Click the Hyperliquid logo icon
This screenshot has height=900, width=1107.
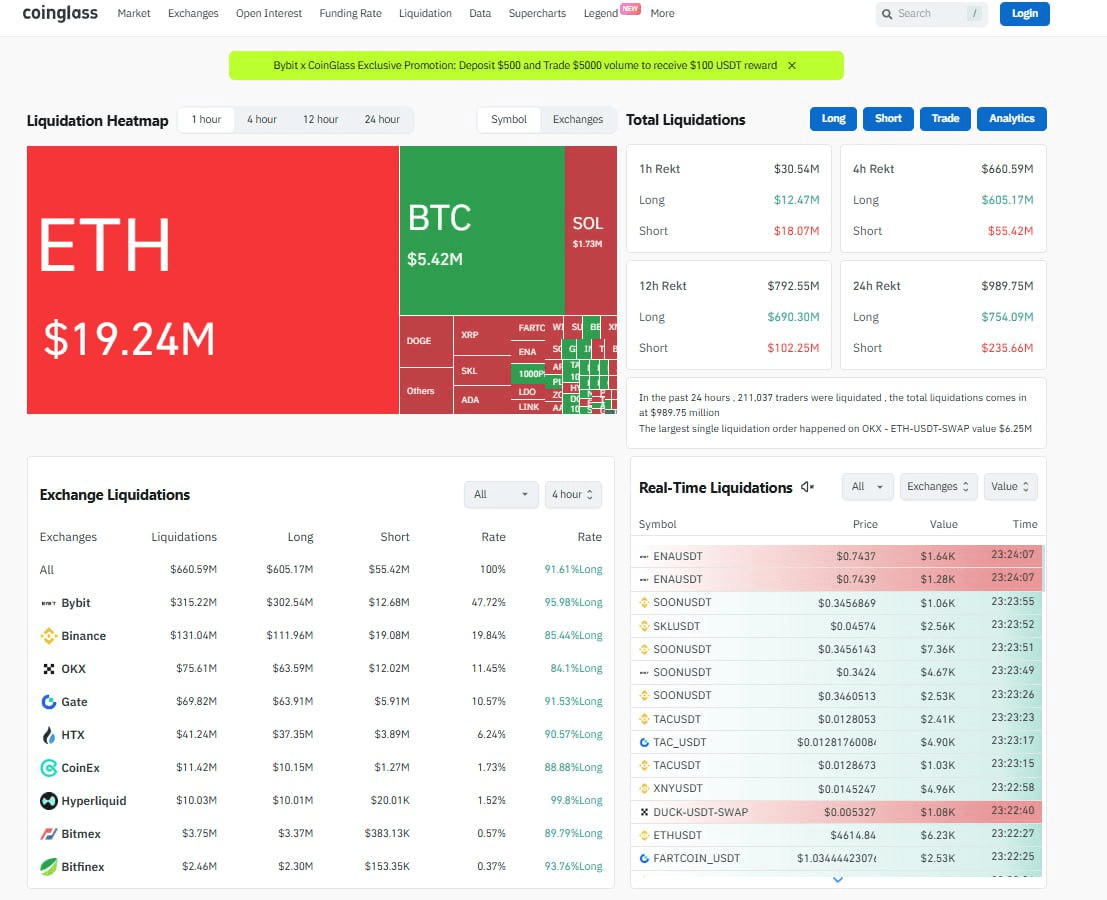tap(49, 800)
